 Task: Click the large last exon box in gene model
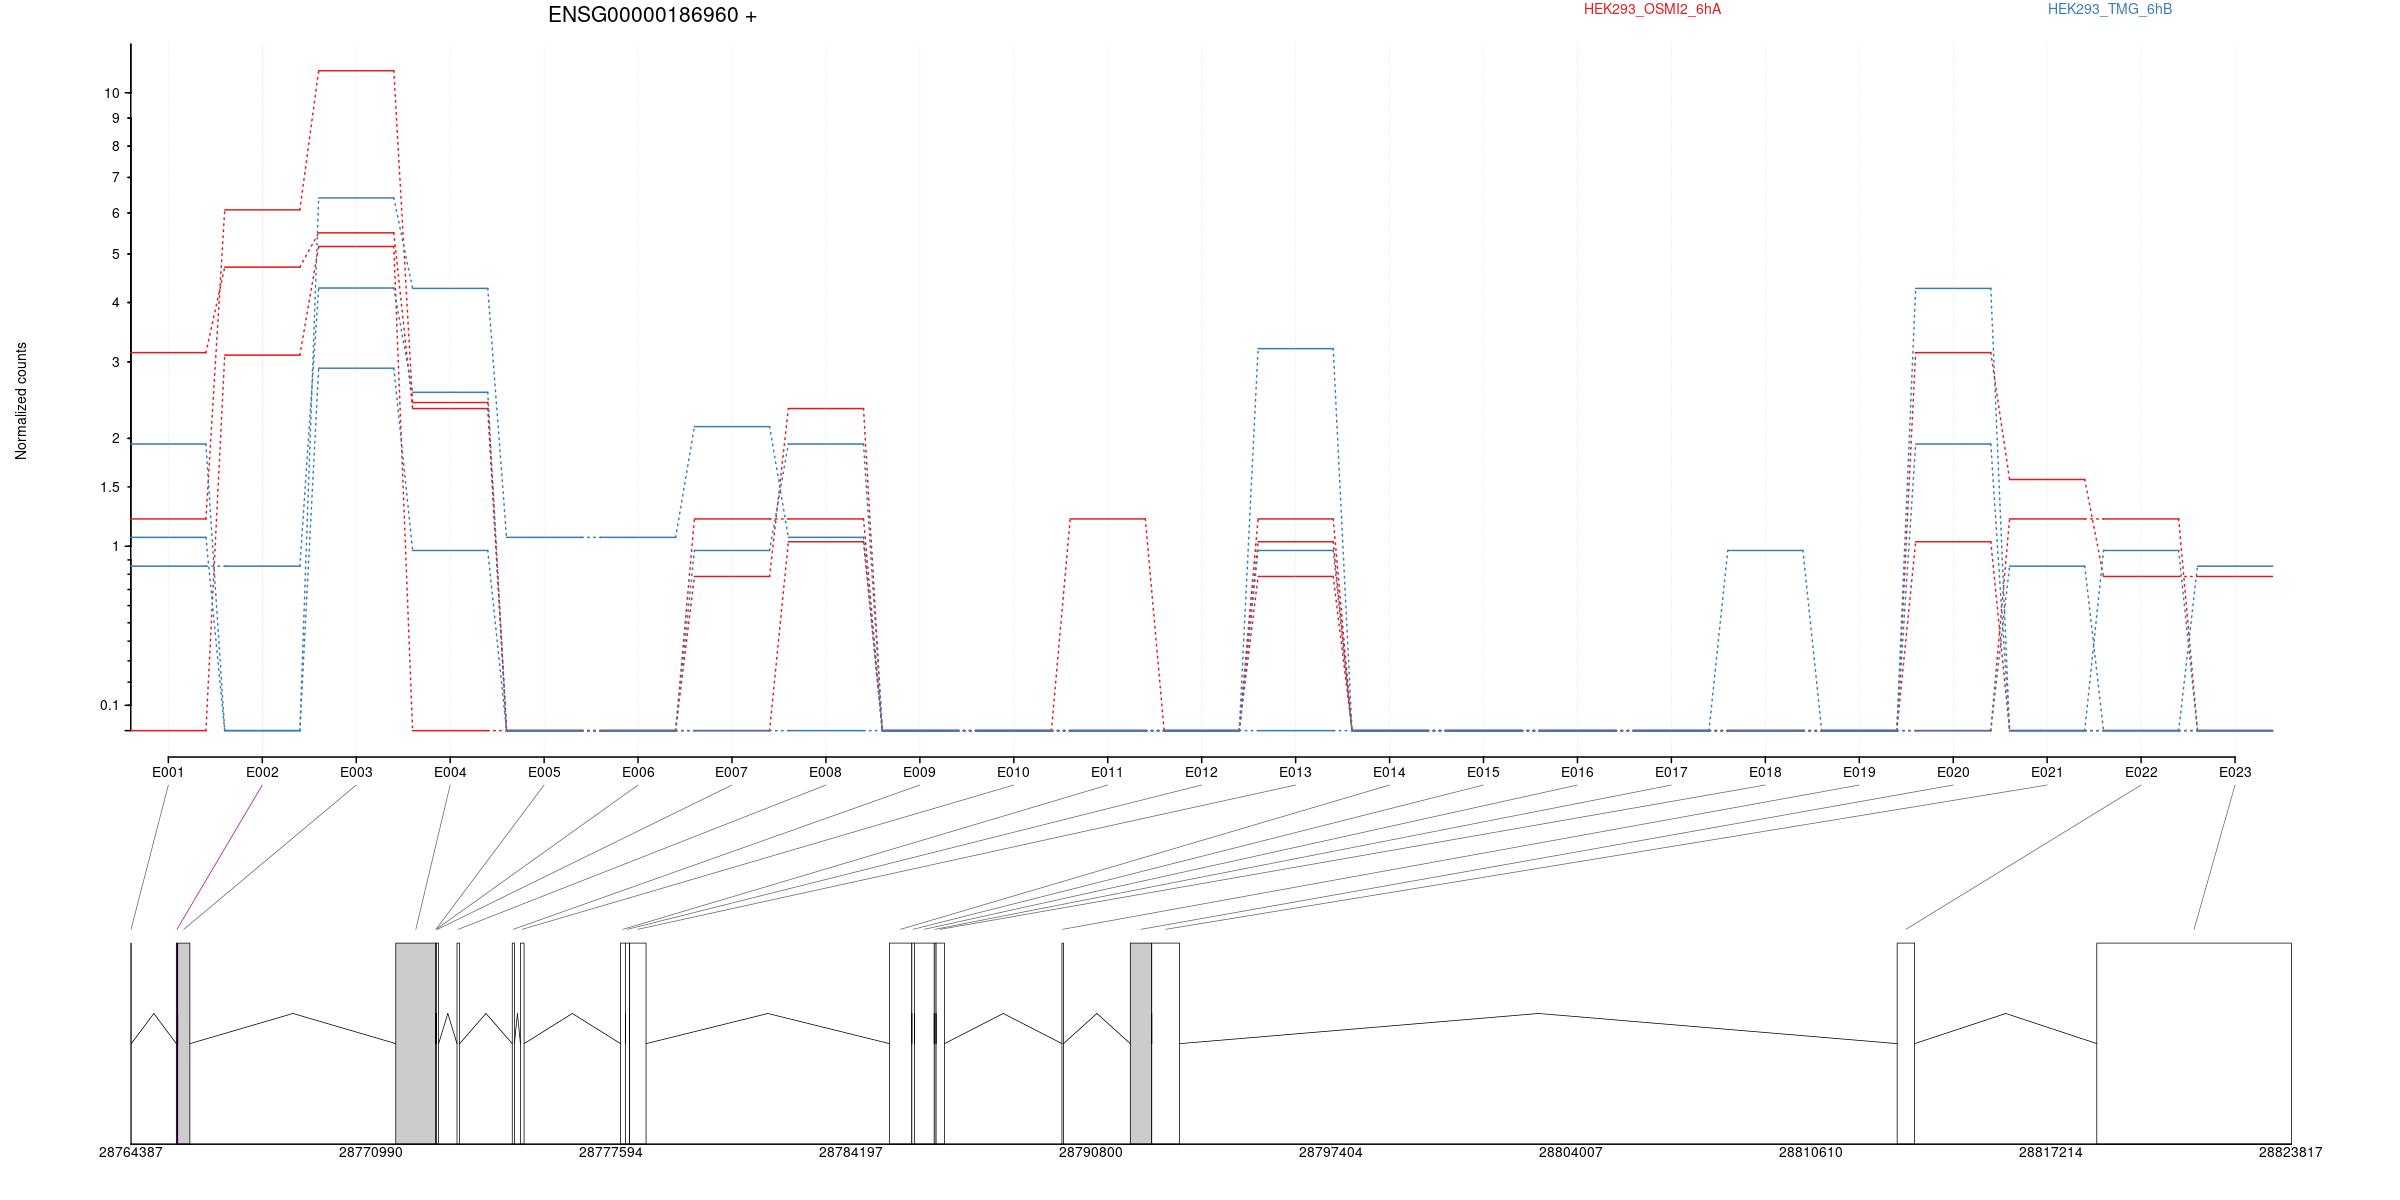[2193, 1043]
